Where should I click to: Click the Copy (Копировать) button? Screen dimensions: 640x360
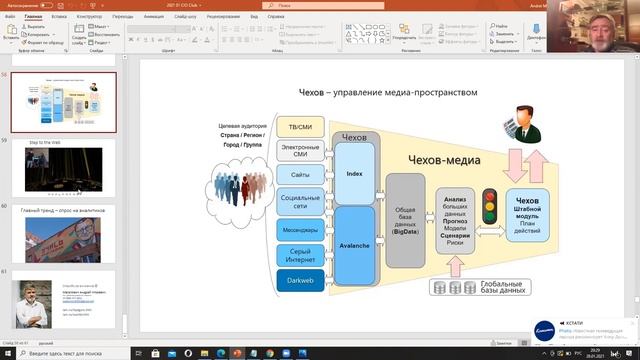coord(36,34)
